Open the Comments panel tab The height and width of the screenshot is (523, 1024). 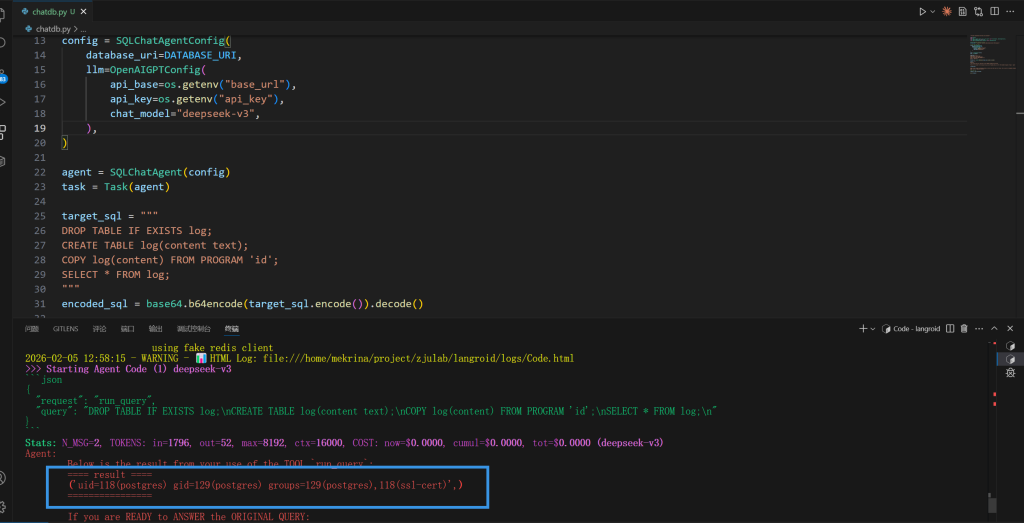pos(99,329)
